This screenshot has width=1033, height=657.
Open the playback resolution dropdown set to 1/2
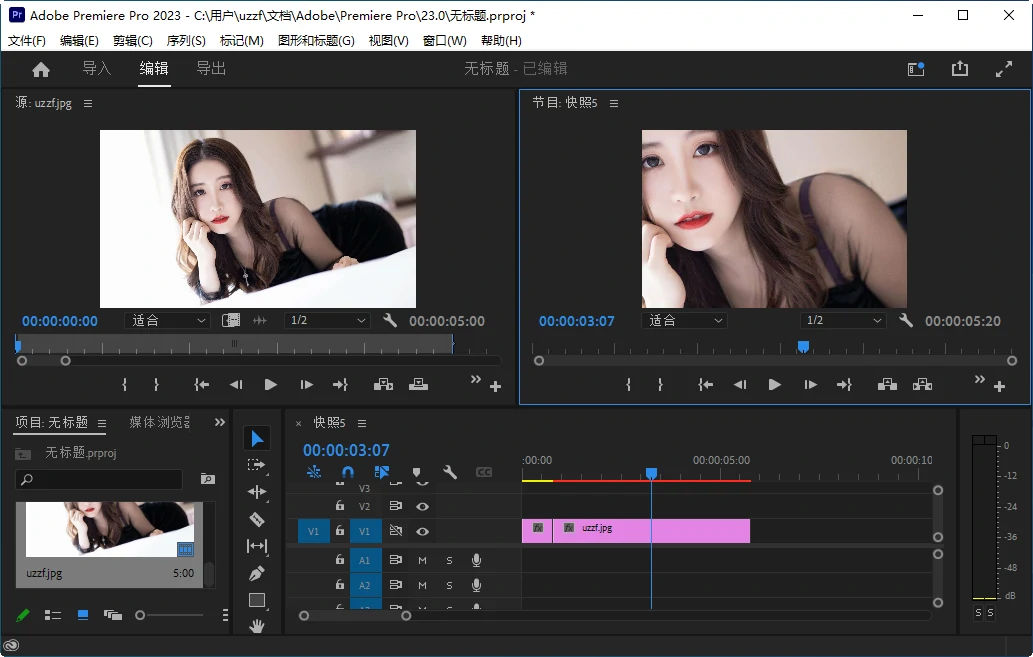tap(843, 320)
